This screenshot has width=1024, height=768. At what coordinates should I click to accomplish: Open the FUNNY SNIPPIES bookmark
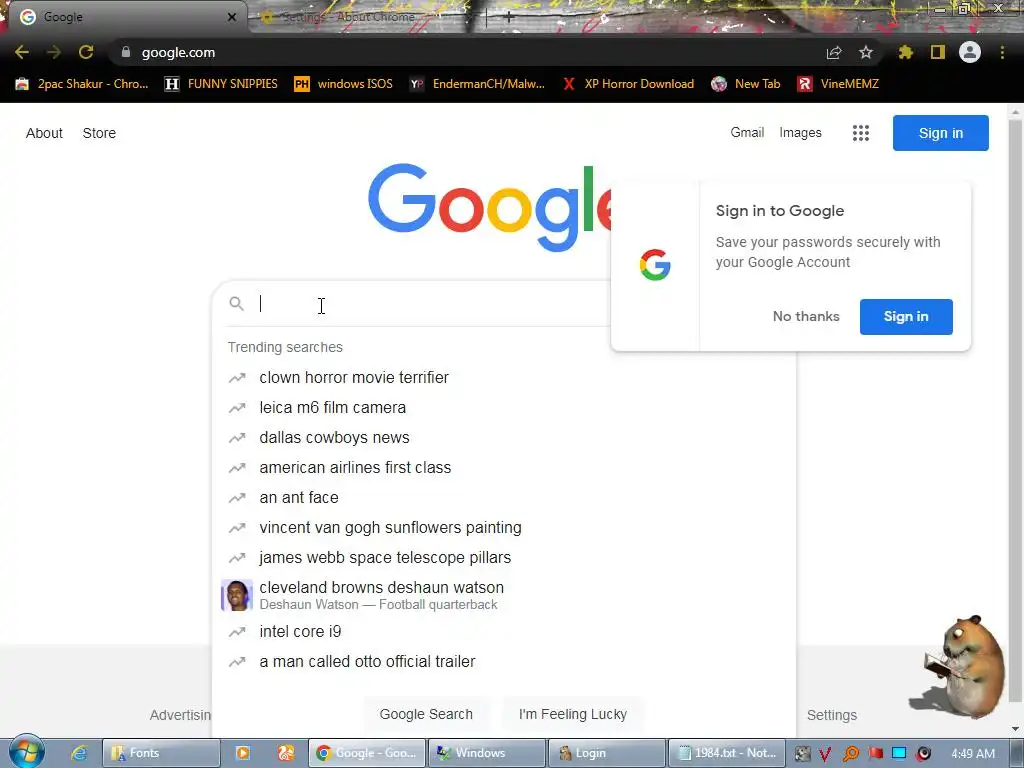221,84
